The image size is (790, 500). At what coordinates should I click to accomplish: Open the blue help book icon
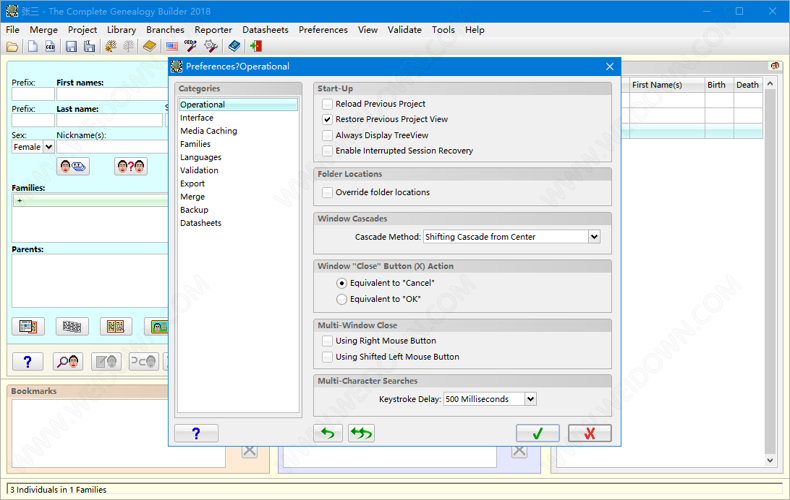pos(234,47)
